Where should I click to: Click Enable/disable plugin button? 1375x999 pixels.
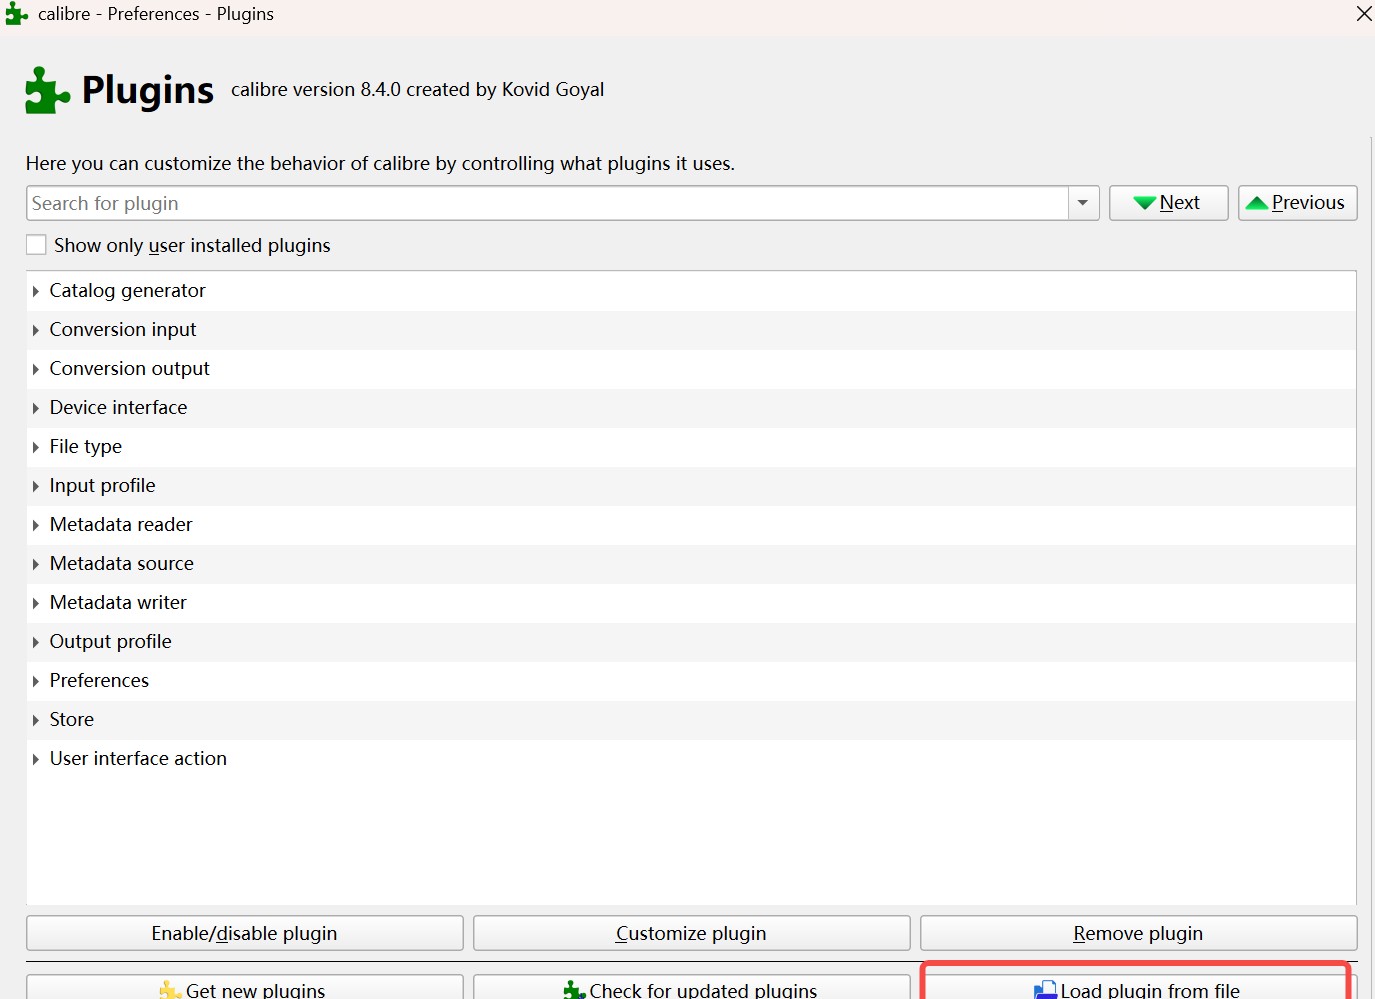tap(244, 933)
